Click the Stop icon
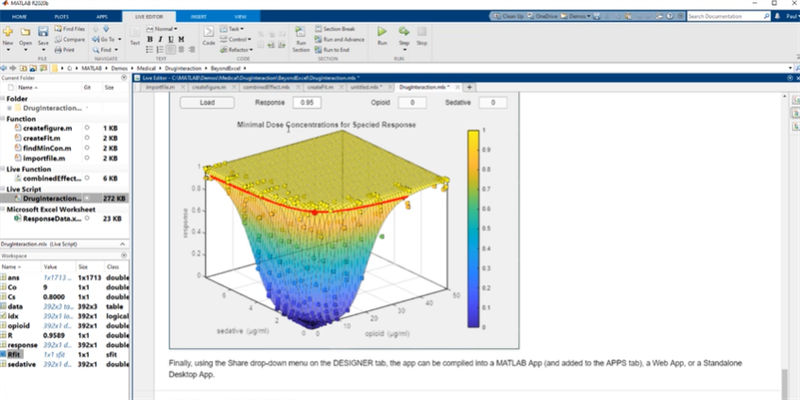The image size is (800, 400). 421,32
